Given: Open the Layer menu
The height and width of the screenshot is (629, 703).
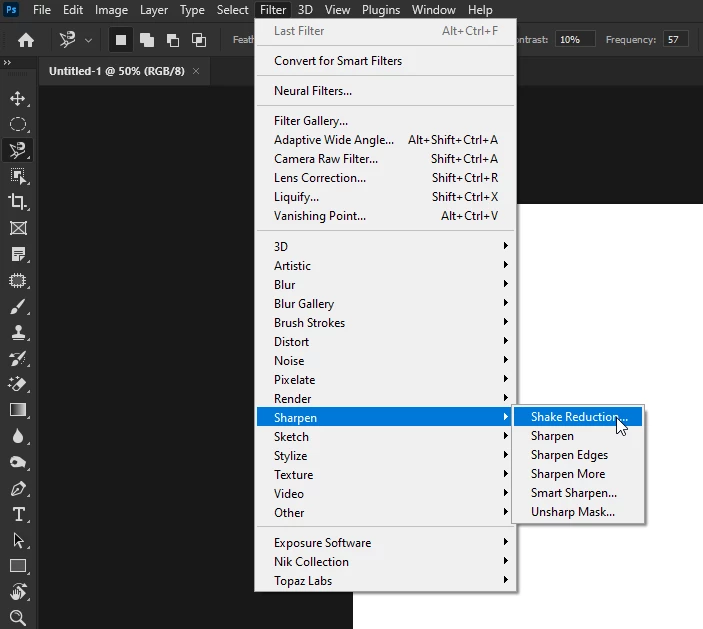Looking at the screenshot, I should pyautogui.click(x=154, y=9).
